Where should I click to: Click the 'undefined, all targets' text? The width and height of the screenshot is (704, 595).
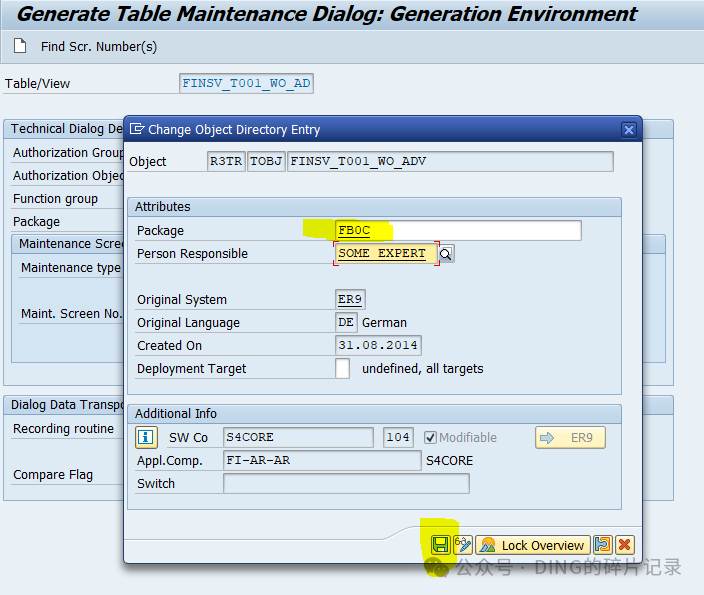pos(422,369)
